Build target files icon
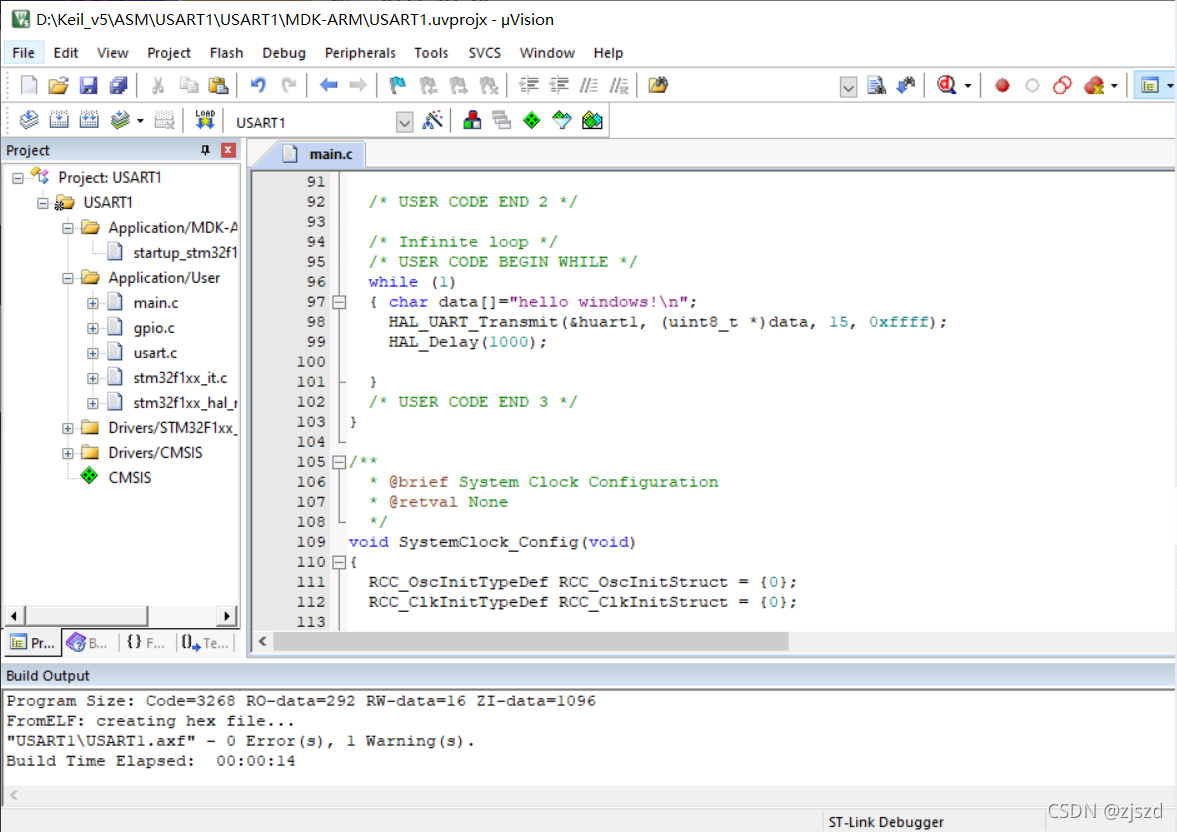The image size is (1177, 832). [59, 120]
